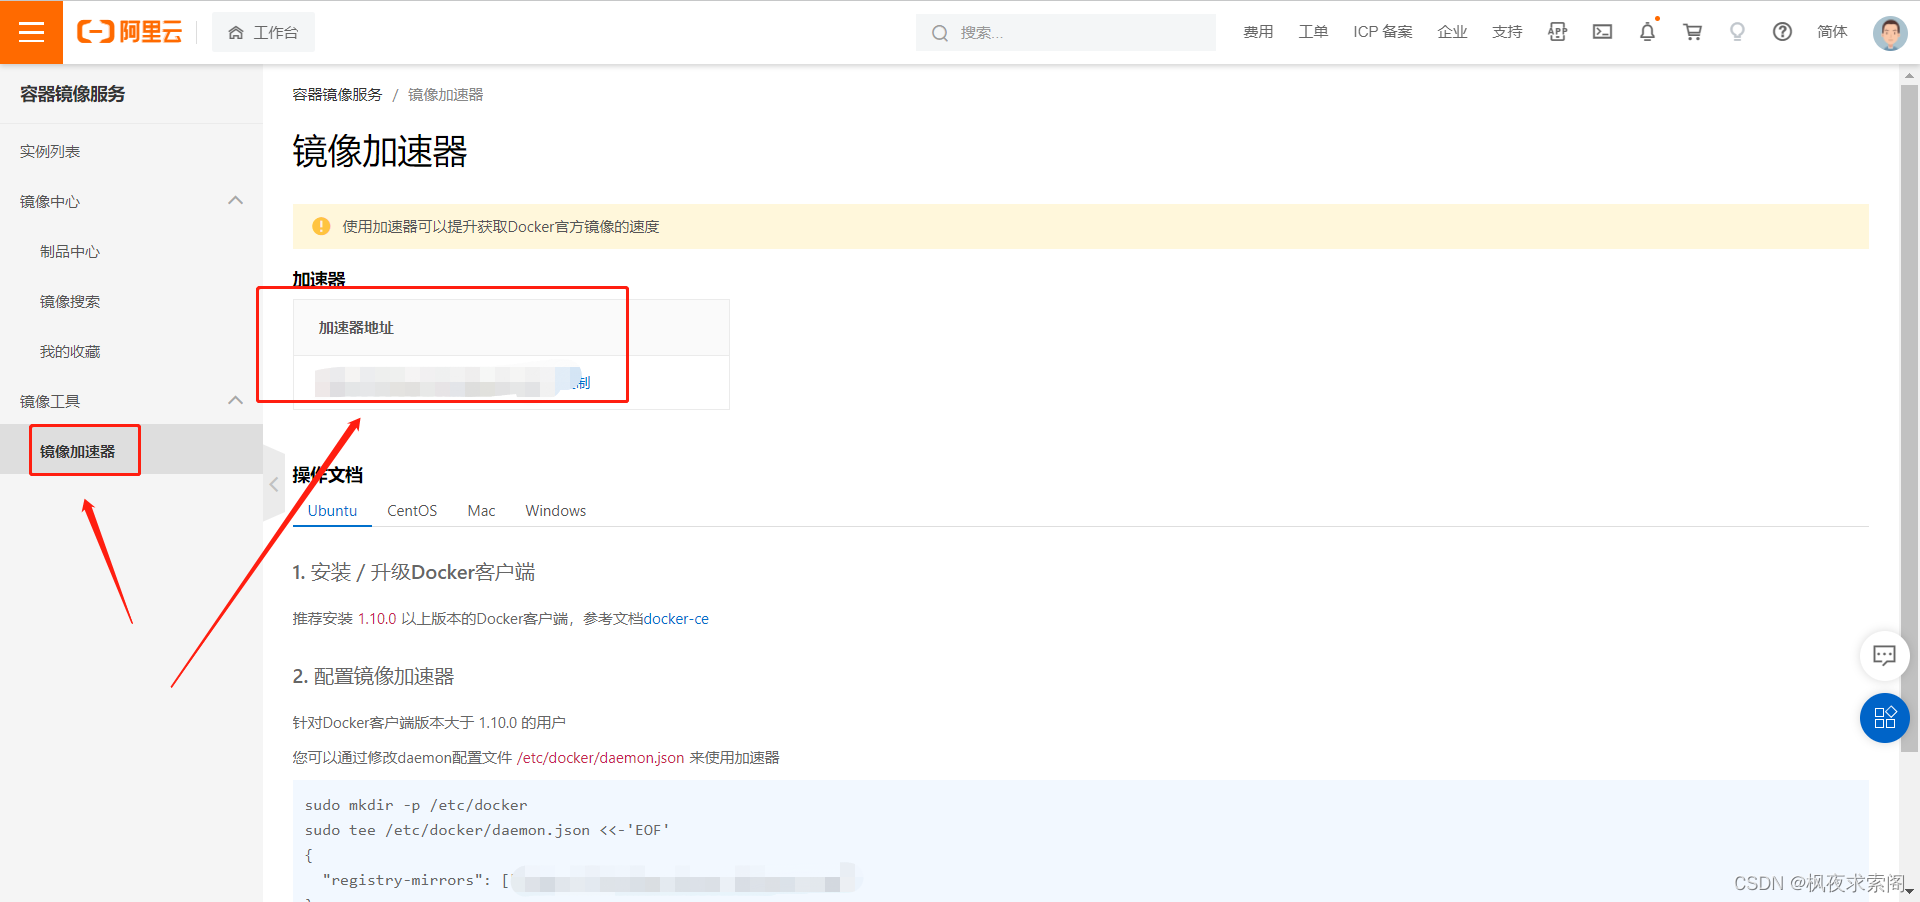Open the blue quick-access apps button
Image resolution: width=1920 pixels, height=902 pixels.
(1884, 718)
